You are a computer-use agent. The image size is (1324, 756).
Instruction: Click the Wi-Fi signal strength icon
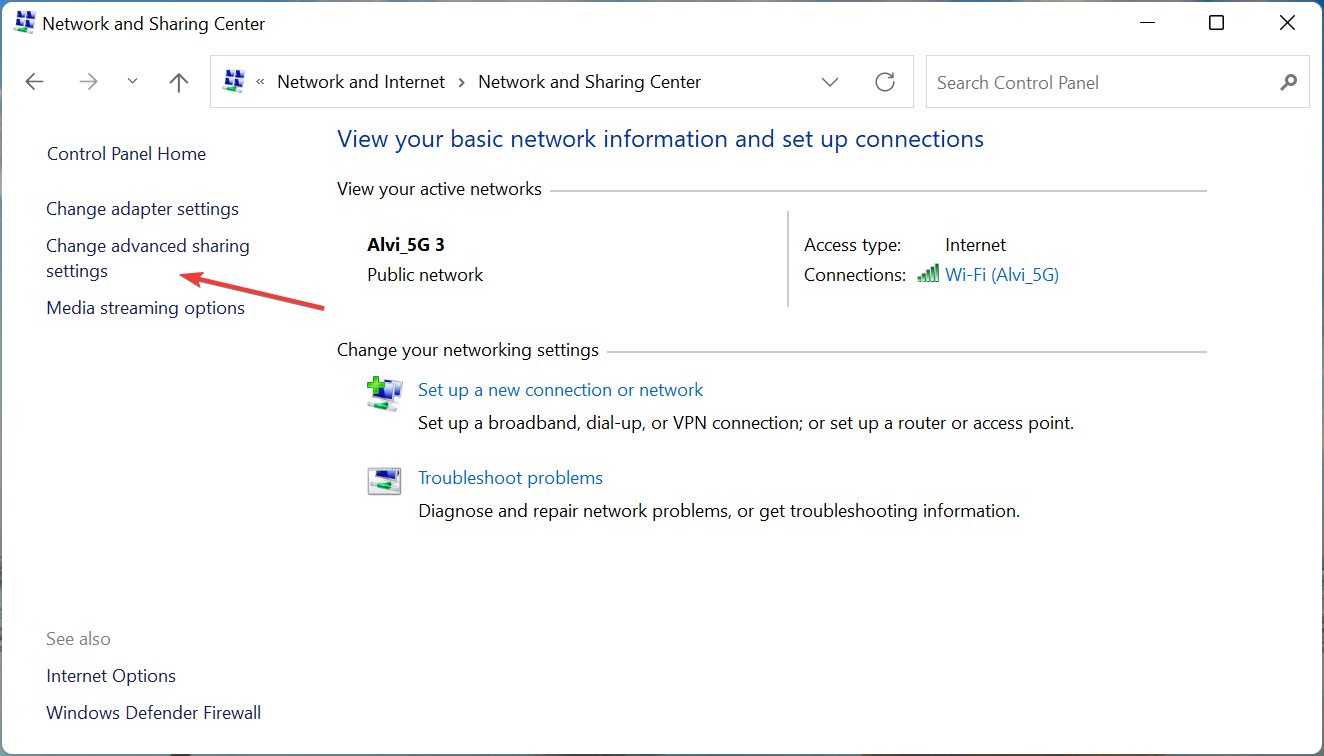point(928,273)
